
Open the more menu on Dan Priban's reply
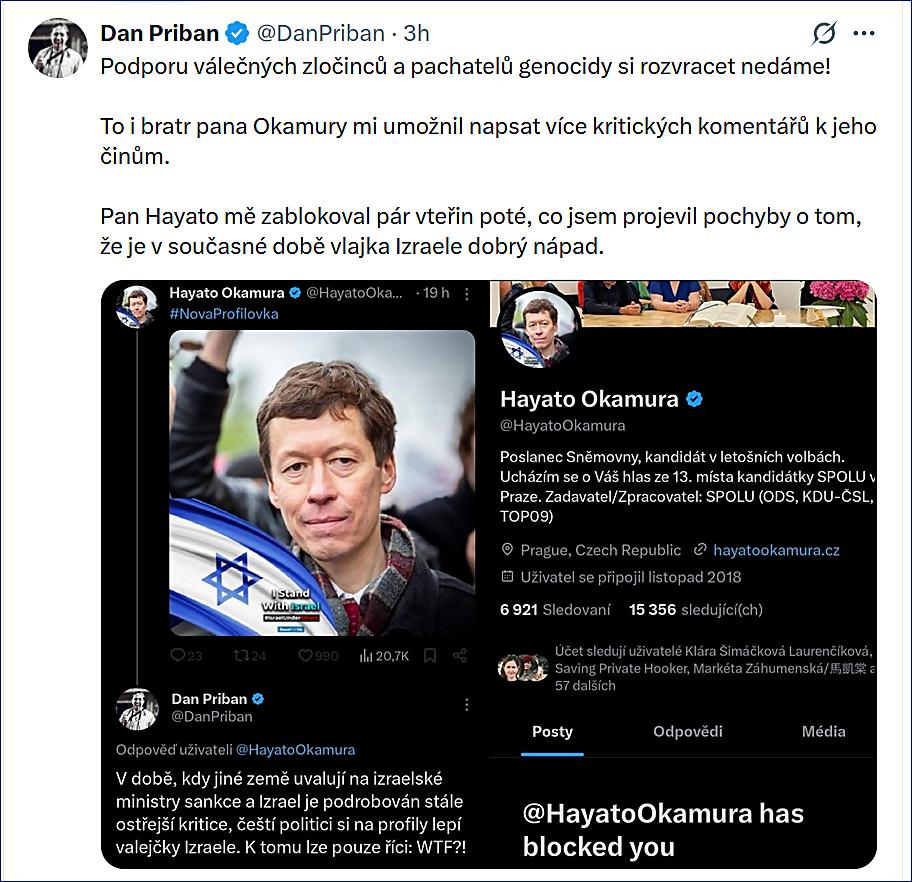tap(467, 705)
